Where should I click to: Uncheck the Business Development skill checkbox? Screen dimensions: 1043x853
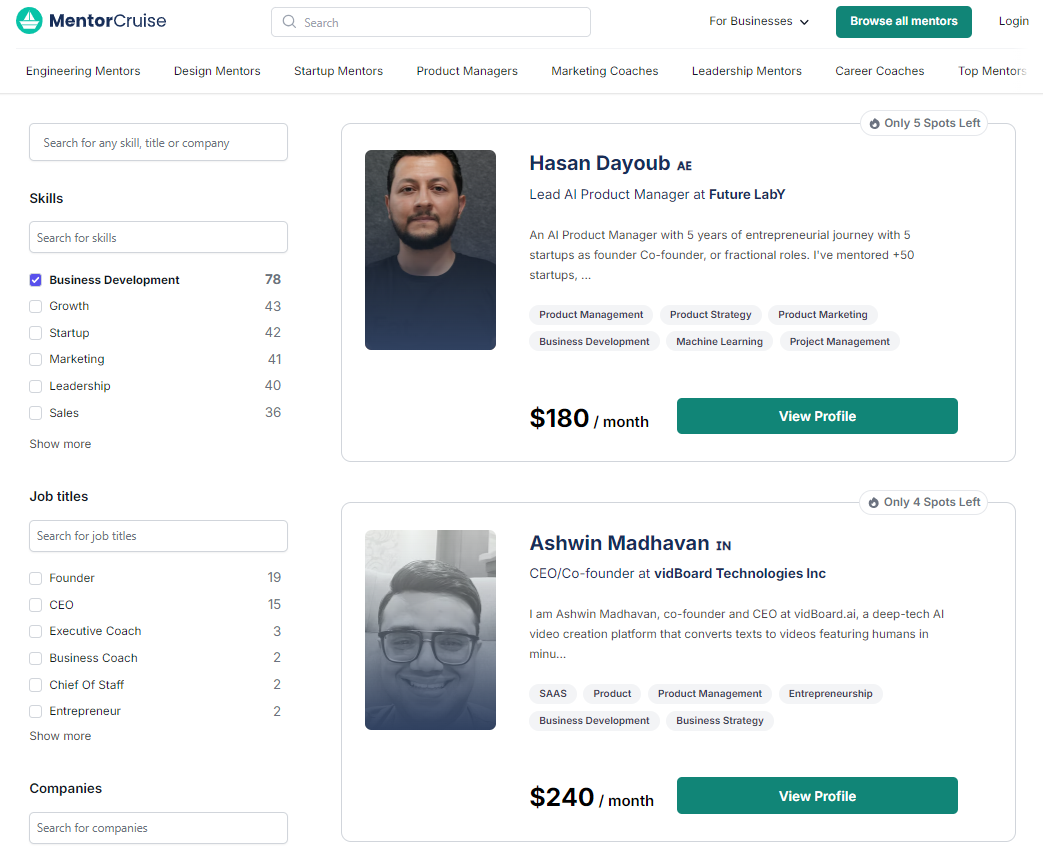[35, 280]
